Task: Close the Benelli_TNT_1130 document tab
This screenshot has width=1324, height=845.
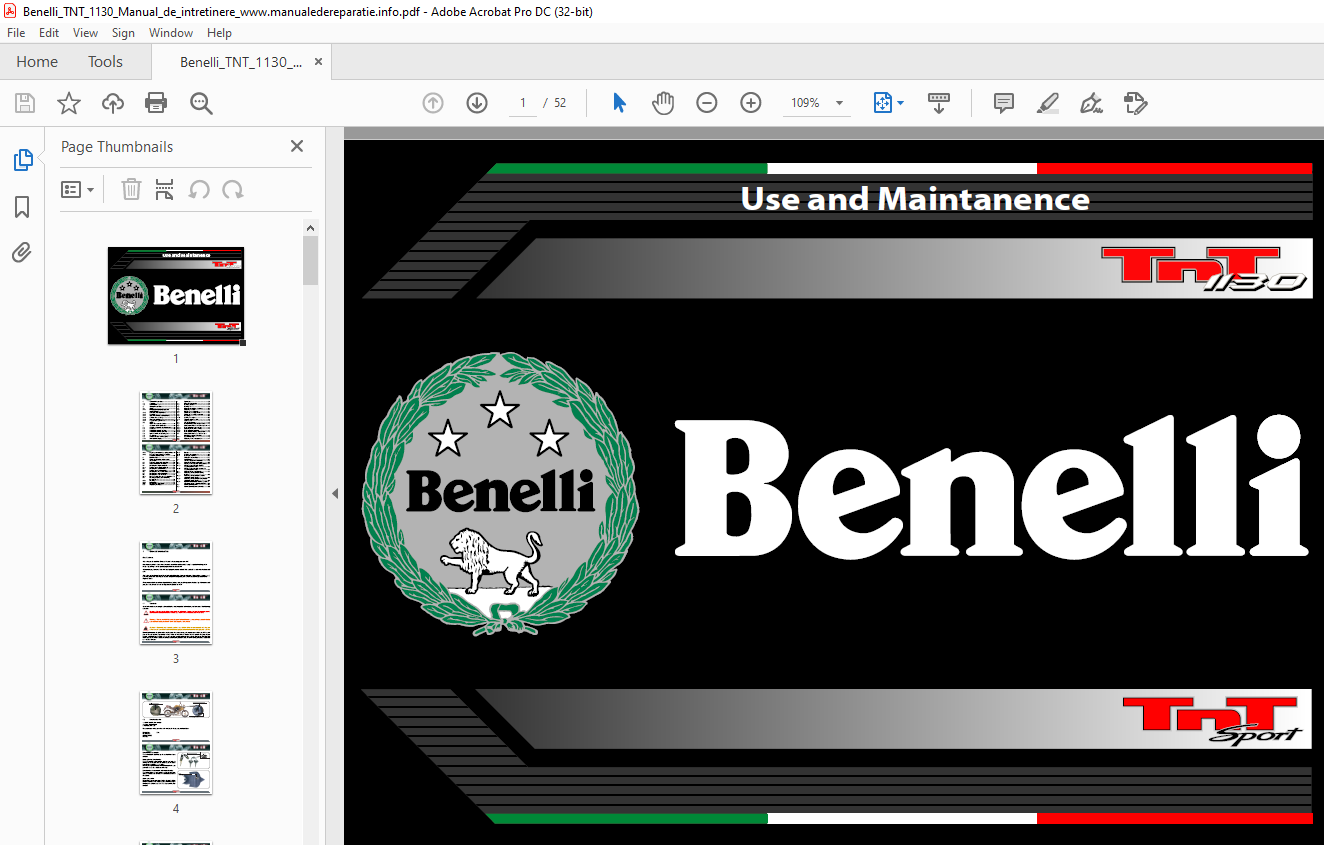Action: (318, 62)
